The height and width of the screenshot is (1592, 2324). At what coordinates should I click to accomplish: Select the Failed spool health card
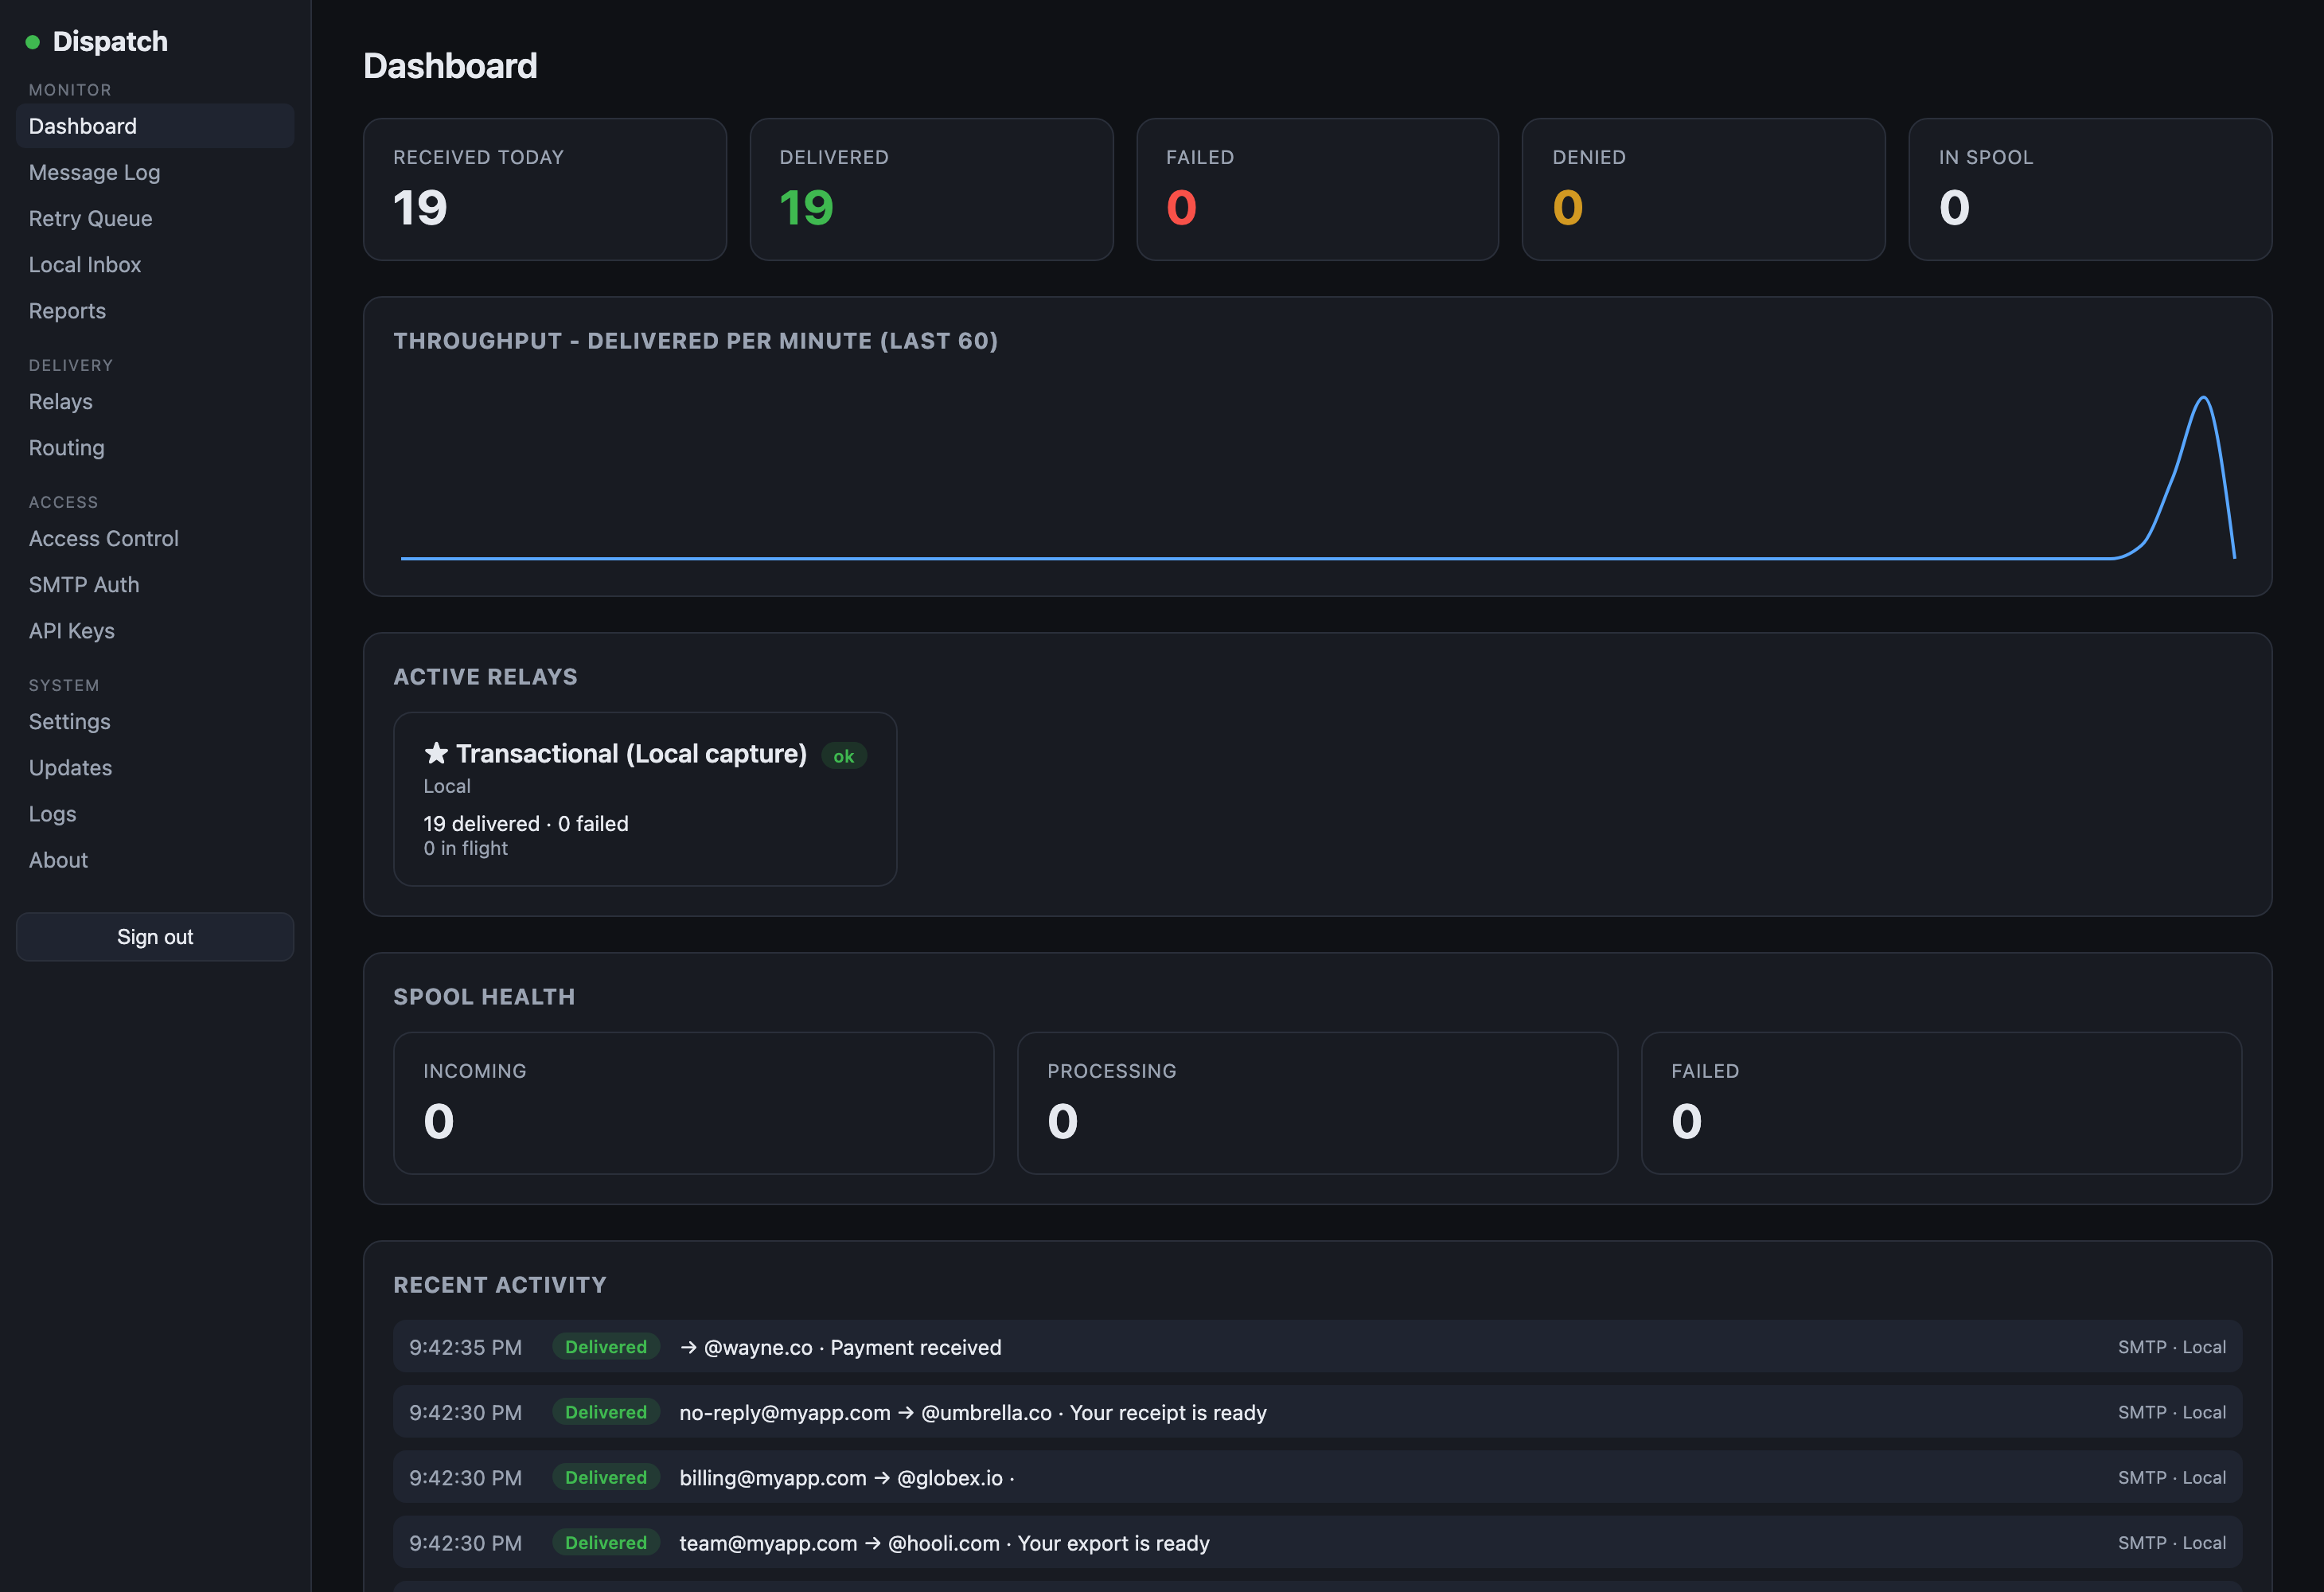click(1941, 1103)
